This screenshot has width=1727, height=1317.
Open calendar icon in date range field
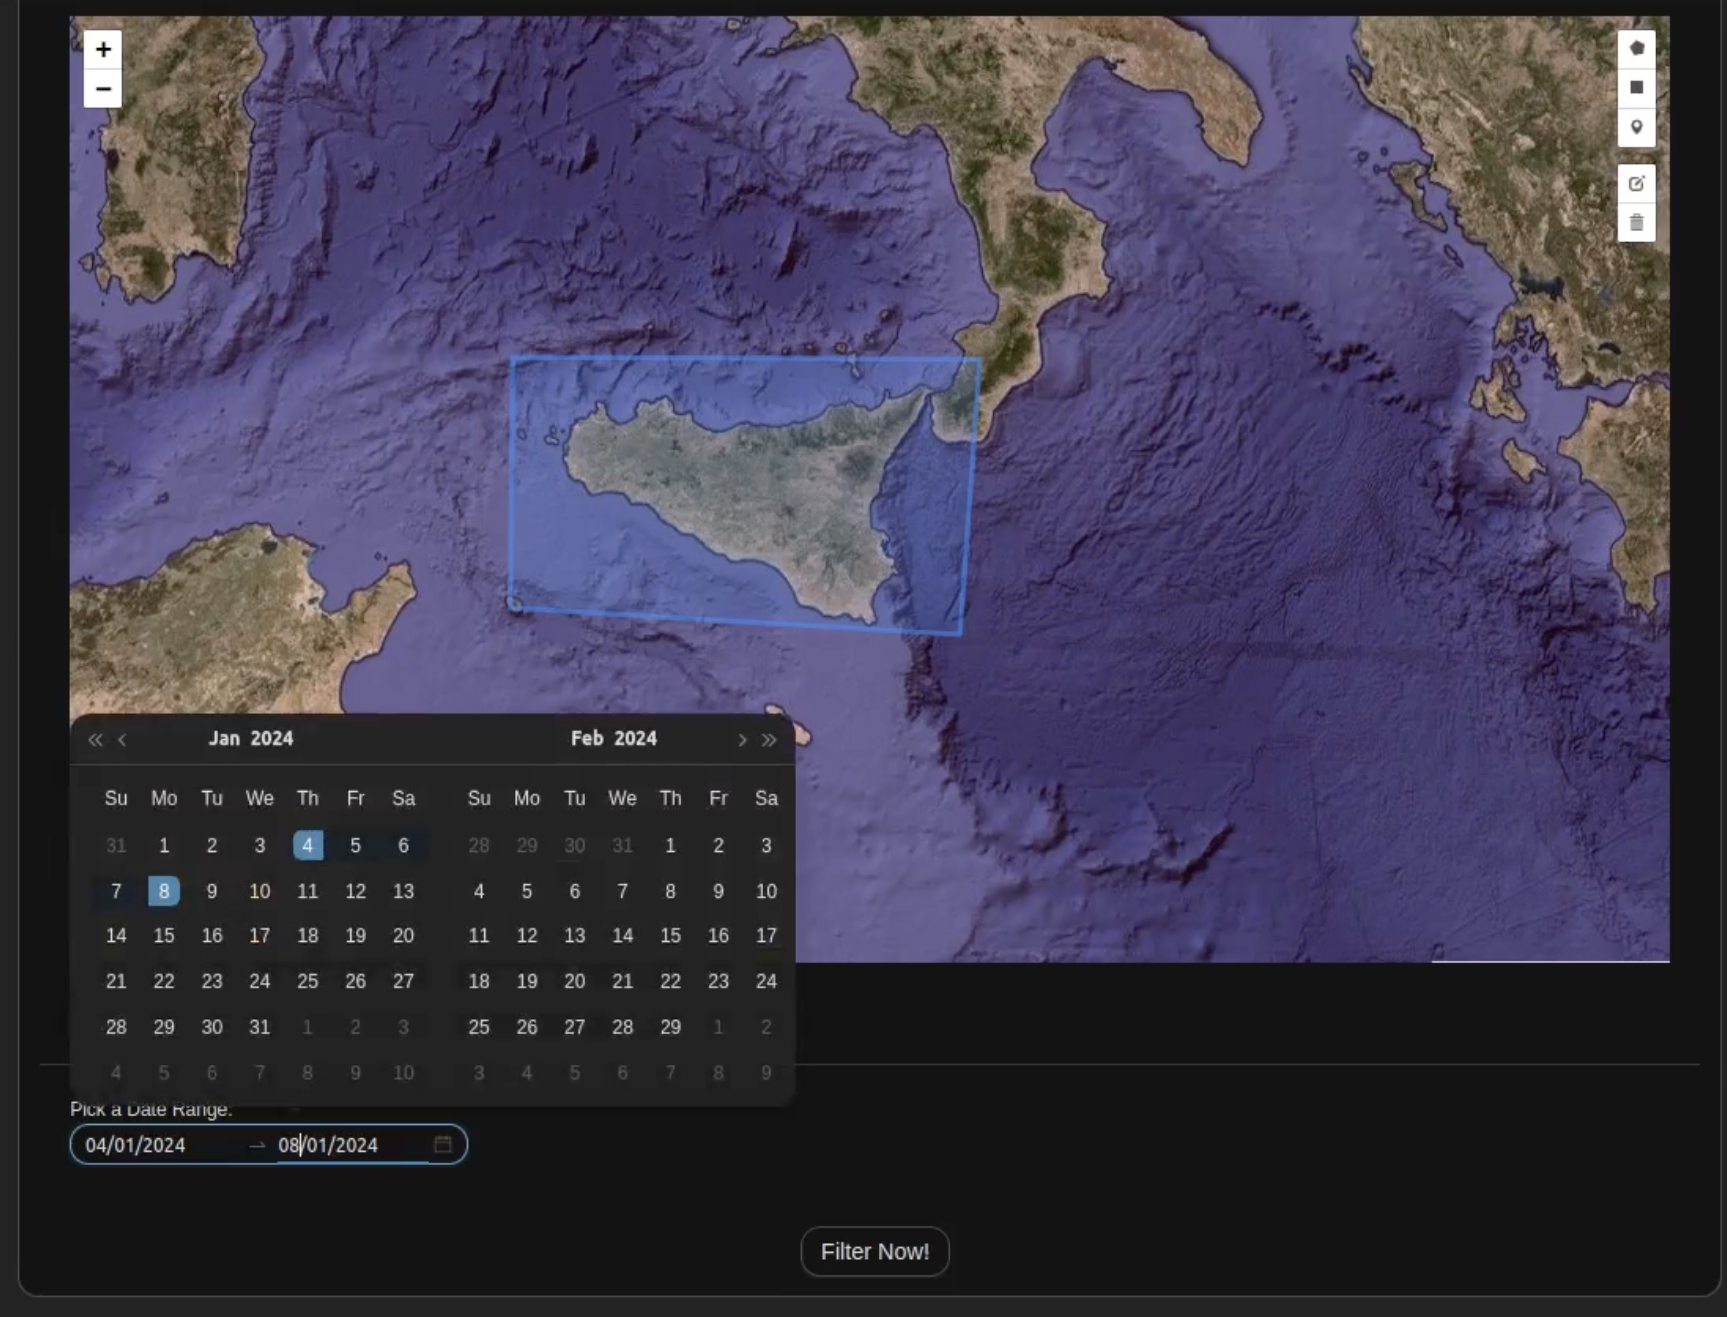coord(443,1144)
